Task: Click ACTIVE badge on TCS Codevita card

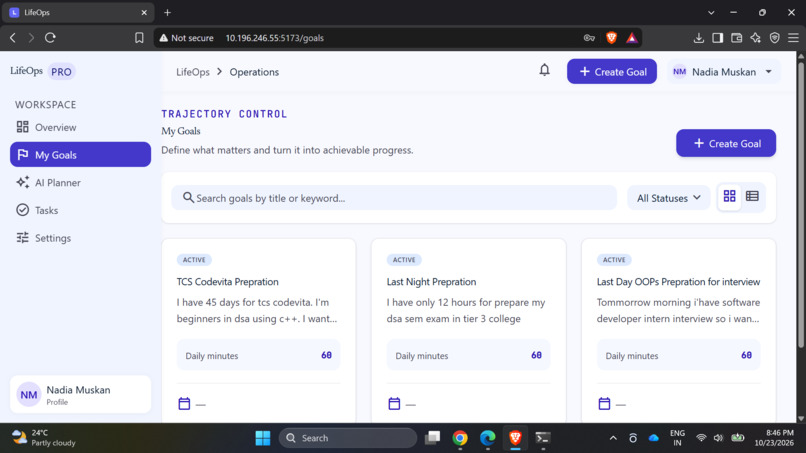Action: (194, 260)
